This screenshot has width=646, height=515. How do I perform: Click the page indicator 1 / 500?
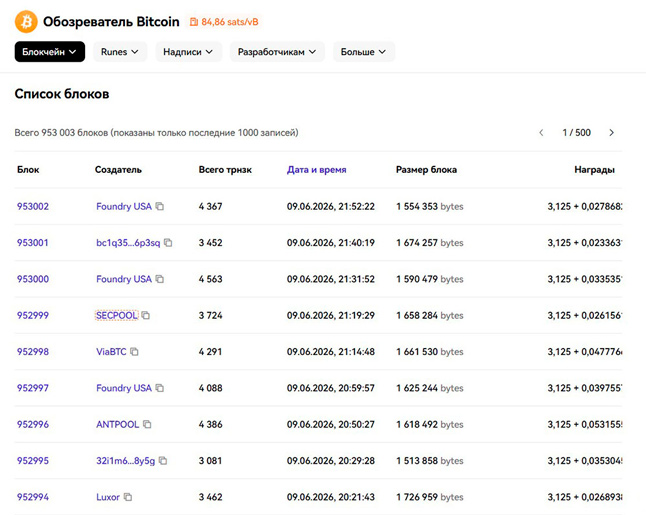coord(576,133)
